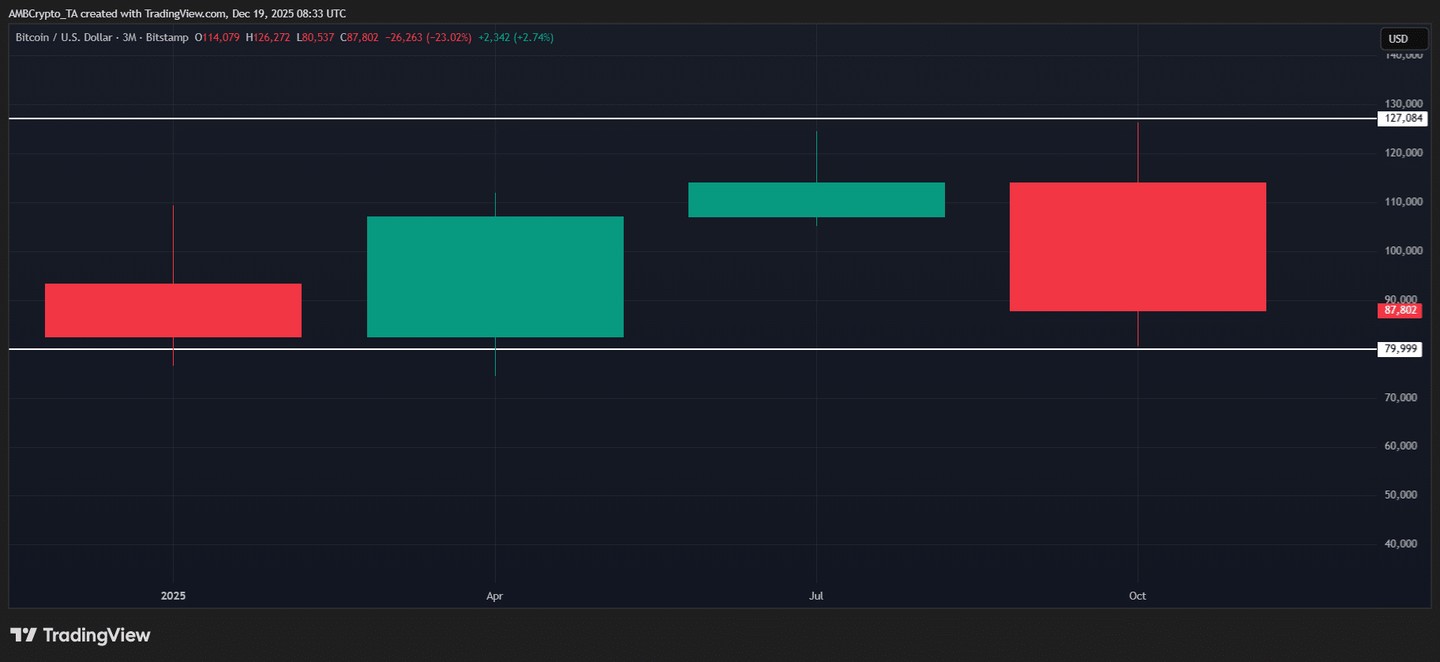
Task: Click the 79,999 horizontal line price label
Action: (x=1400, y=349)
